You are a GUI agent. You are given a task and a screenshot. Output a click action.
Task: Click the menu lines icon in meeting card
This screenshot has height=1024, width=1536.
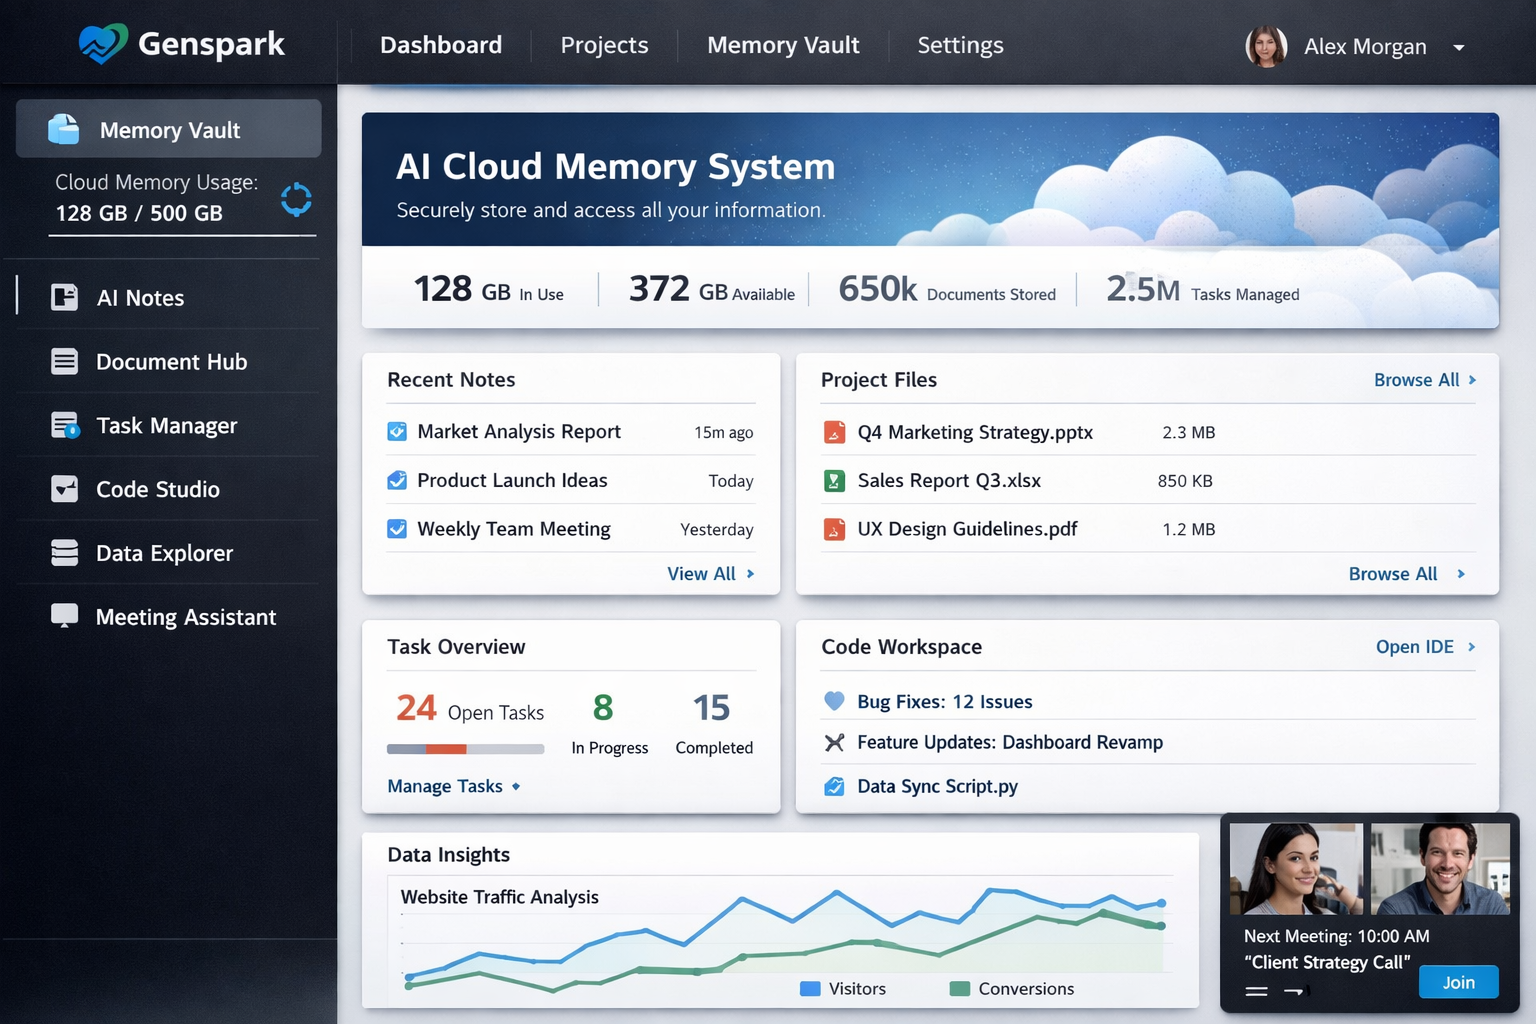pos(1257,991)
